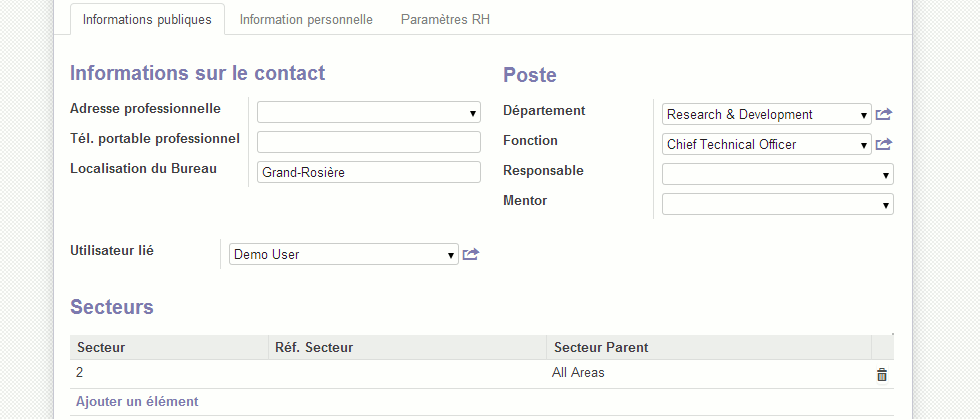Expand the Responsable dropdown
The width and height of the screenshot is (980, 420).
(886, 174)
